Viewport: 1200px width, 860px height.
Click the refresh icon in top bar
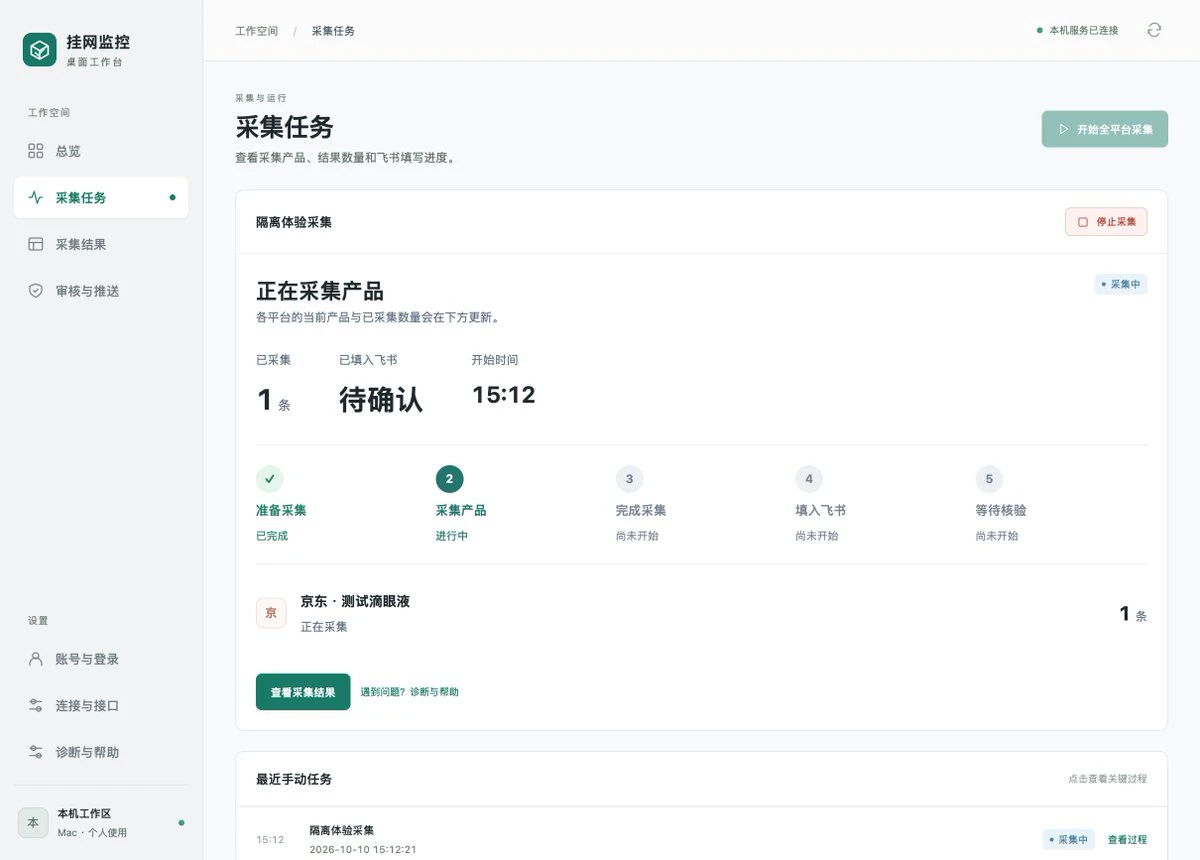pos(1154,30)
